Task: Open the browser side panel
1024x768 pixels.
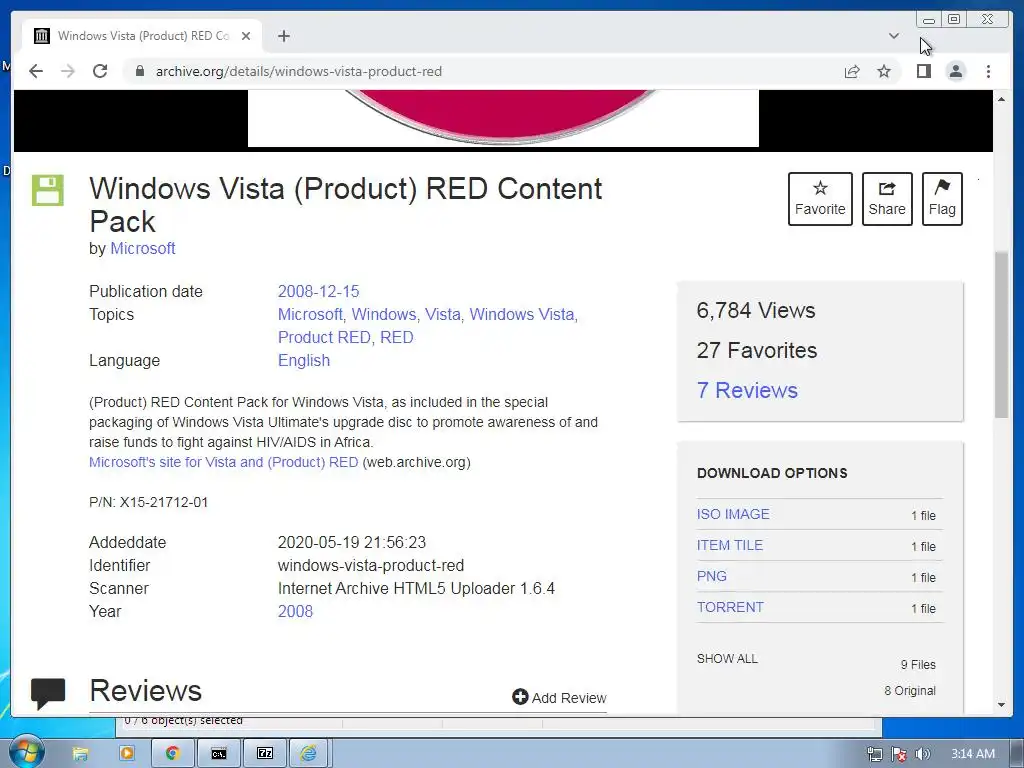Action: coord(923,71)
